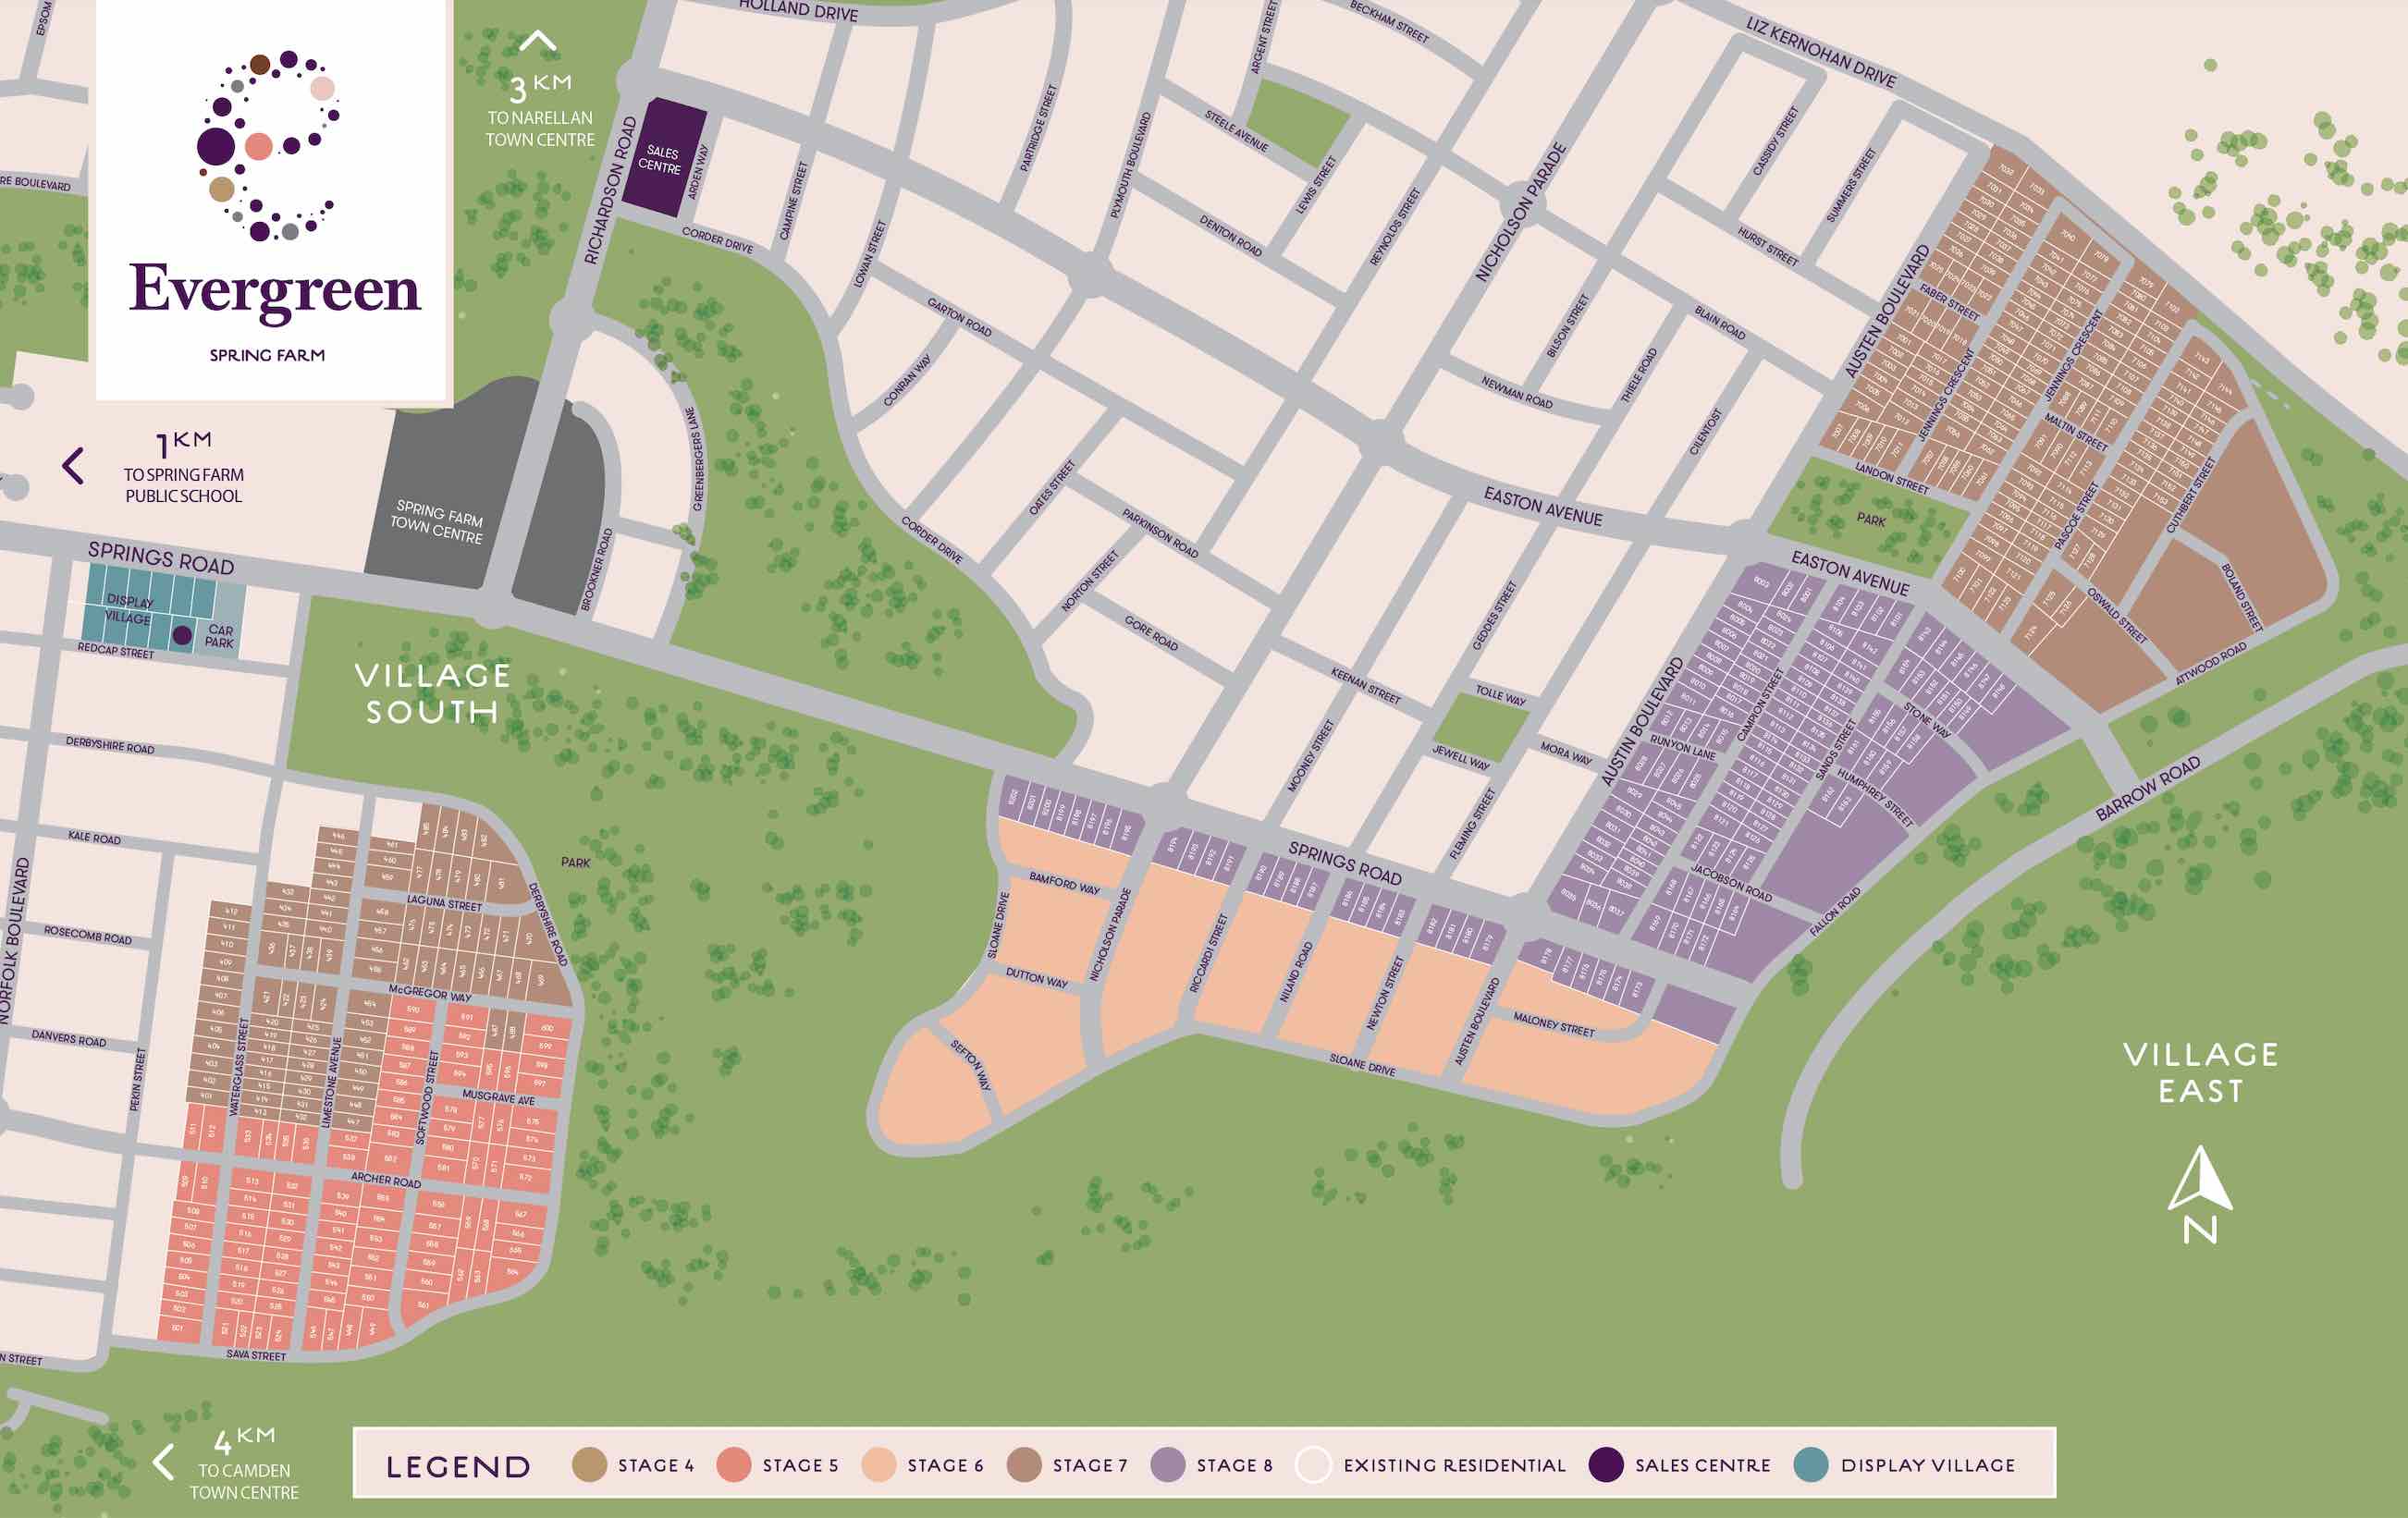
Task: Click the left chevron to Camden Town Centre
Action: [x=164, y=1462]
